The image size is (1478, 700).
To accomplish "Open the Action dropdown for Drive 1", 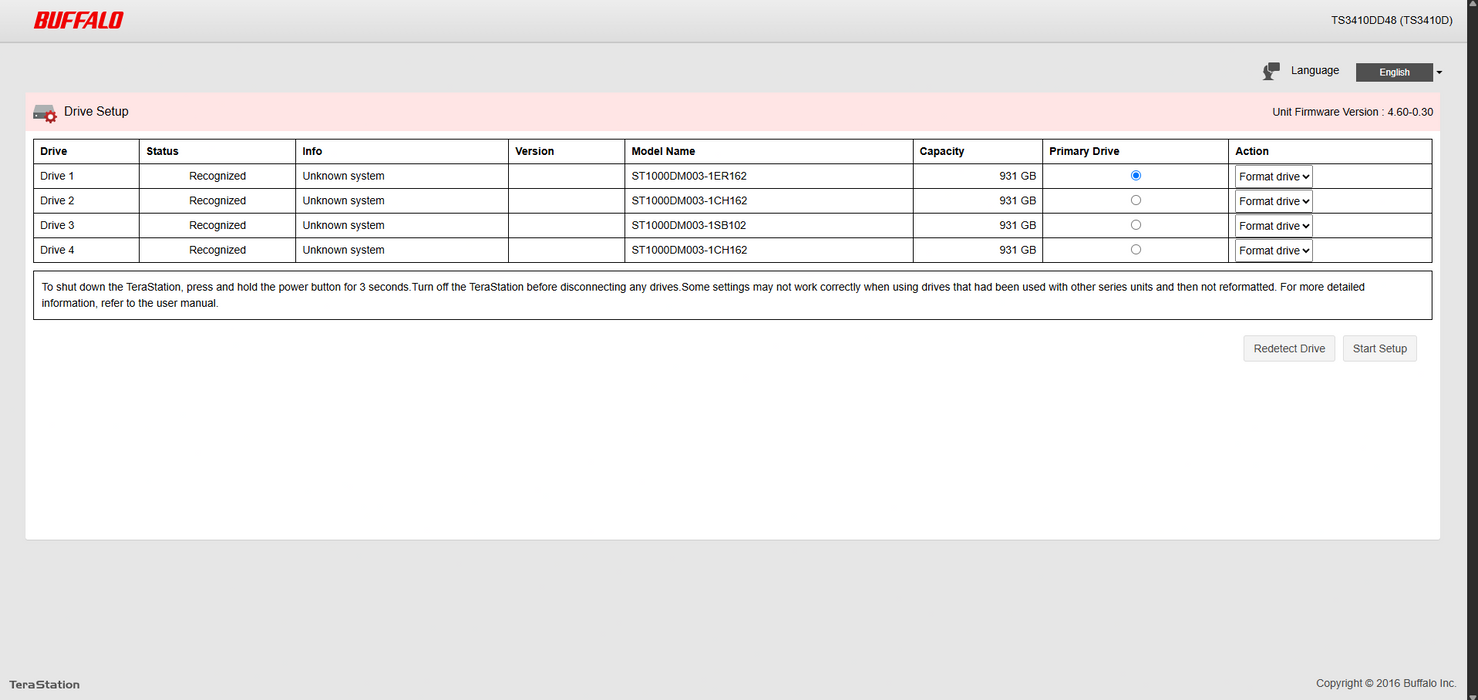I will pos(1273,176).
